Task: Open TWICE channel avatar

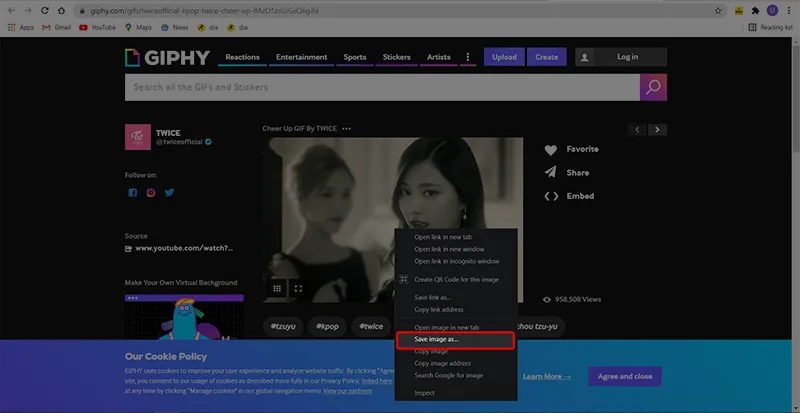Action: tap(138, 137)
